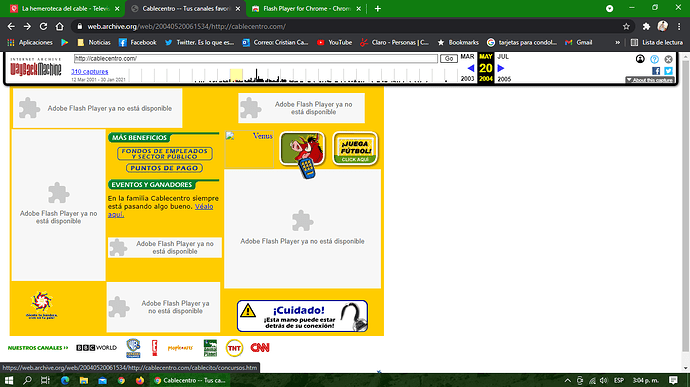Click the highlighted 2004 timeline sparkline
The image size is (690, 387).
236,75
